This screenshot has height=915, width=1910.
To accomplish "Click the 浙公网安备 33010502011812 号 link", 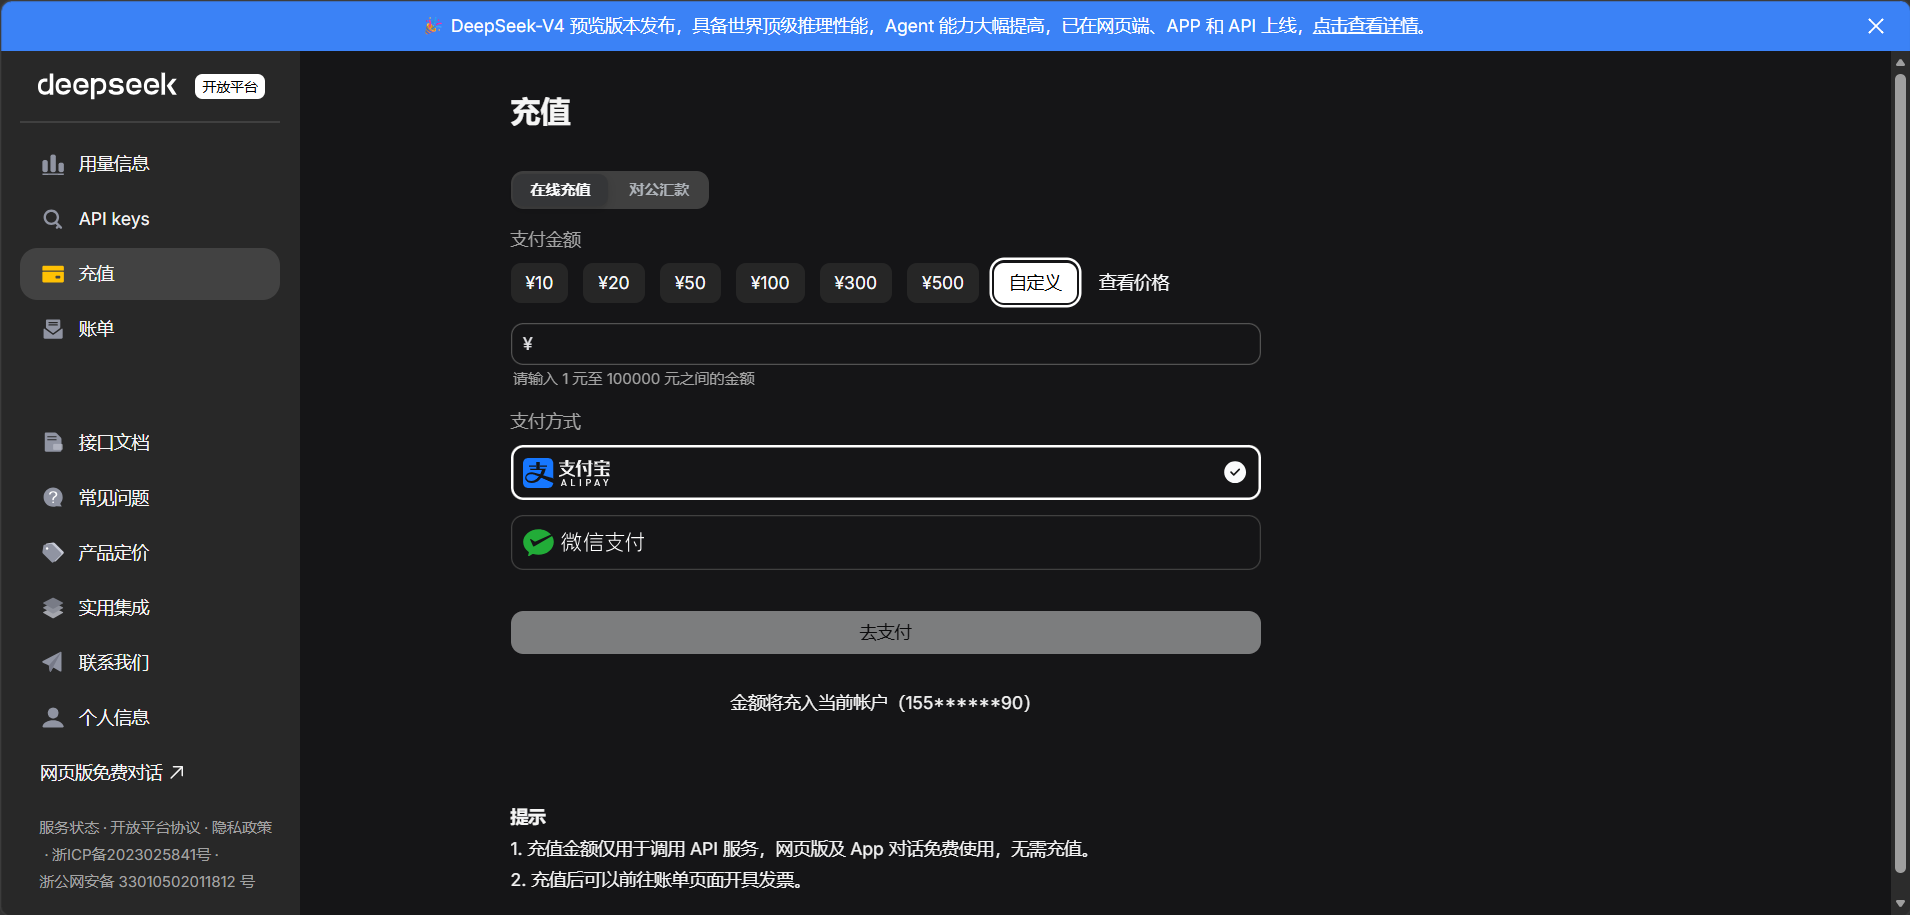I will pyautogui.click(x=147, y=881).
